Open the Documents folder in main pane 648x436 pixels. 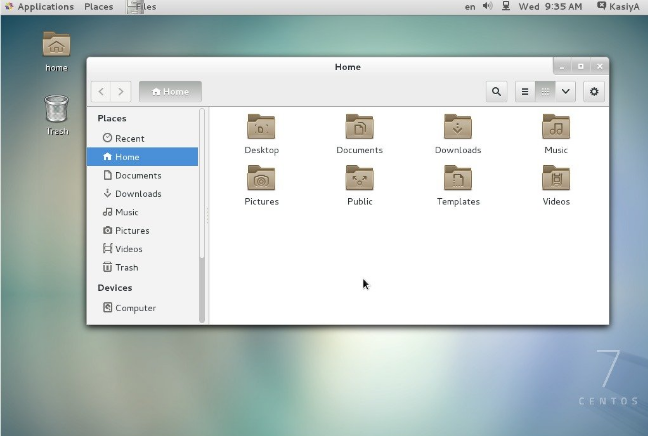point(360,127)
